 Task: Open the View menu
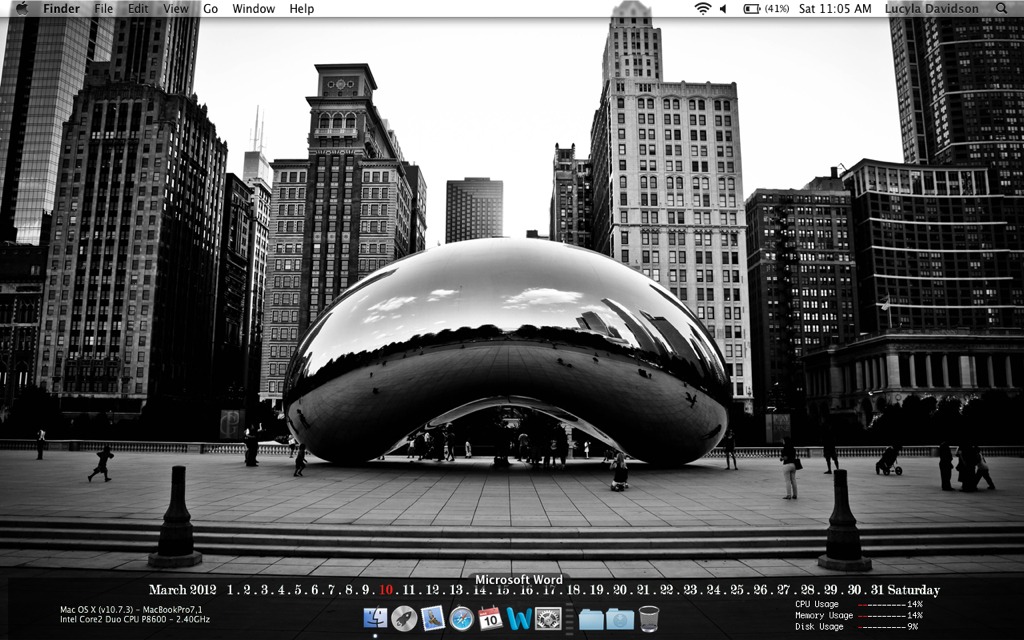pyautogui.click(x=175, y=8)
